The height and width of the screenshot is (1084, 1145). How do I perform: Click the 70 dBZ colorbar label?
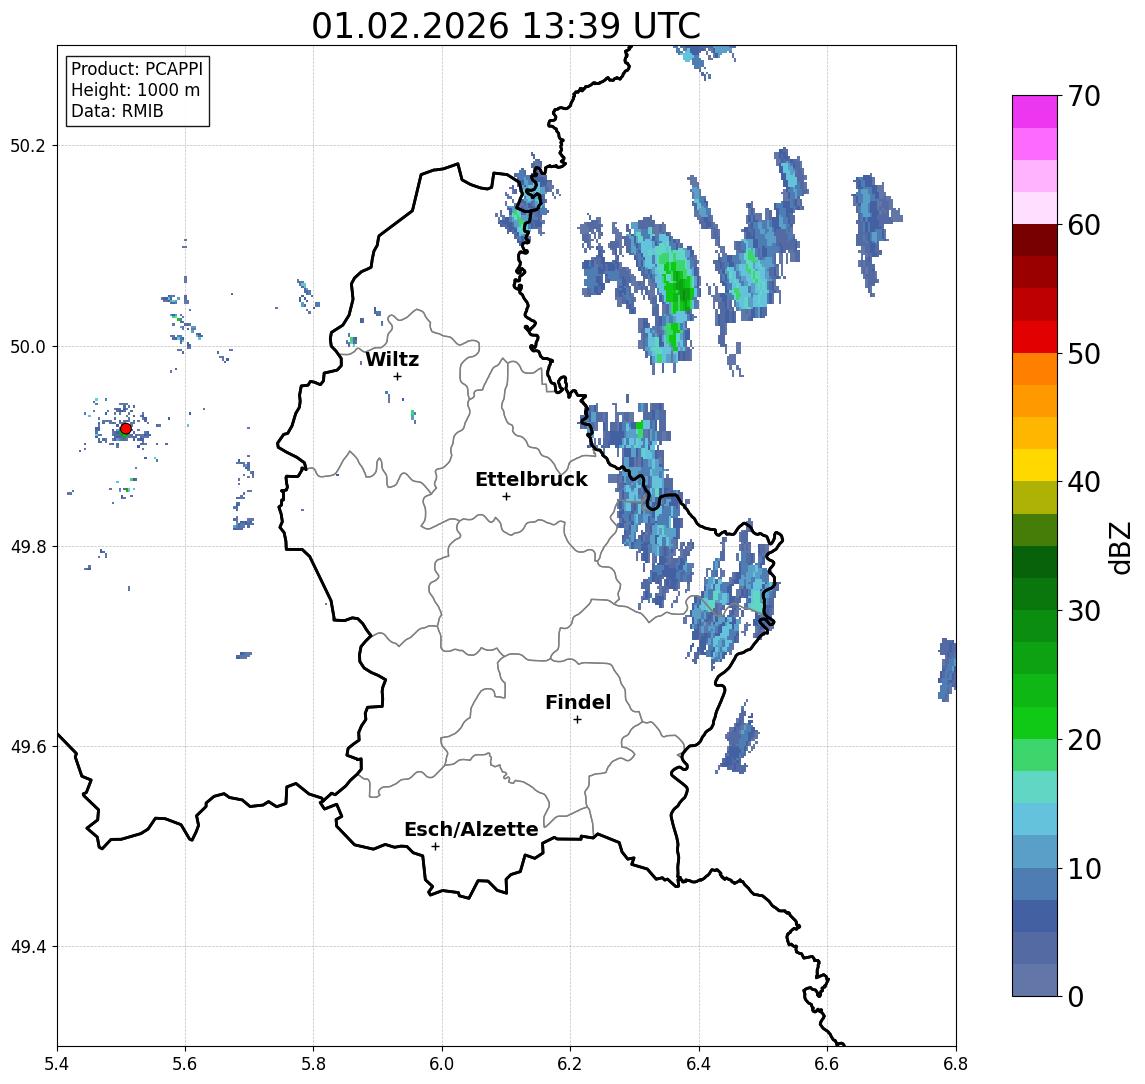(x=1084, y=96)
